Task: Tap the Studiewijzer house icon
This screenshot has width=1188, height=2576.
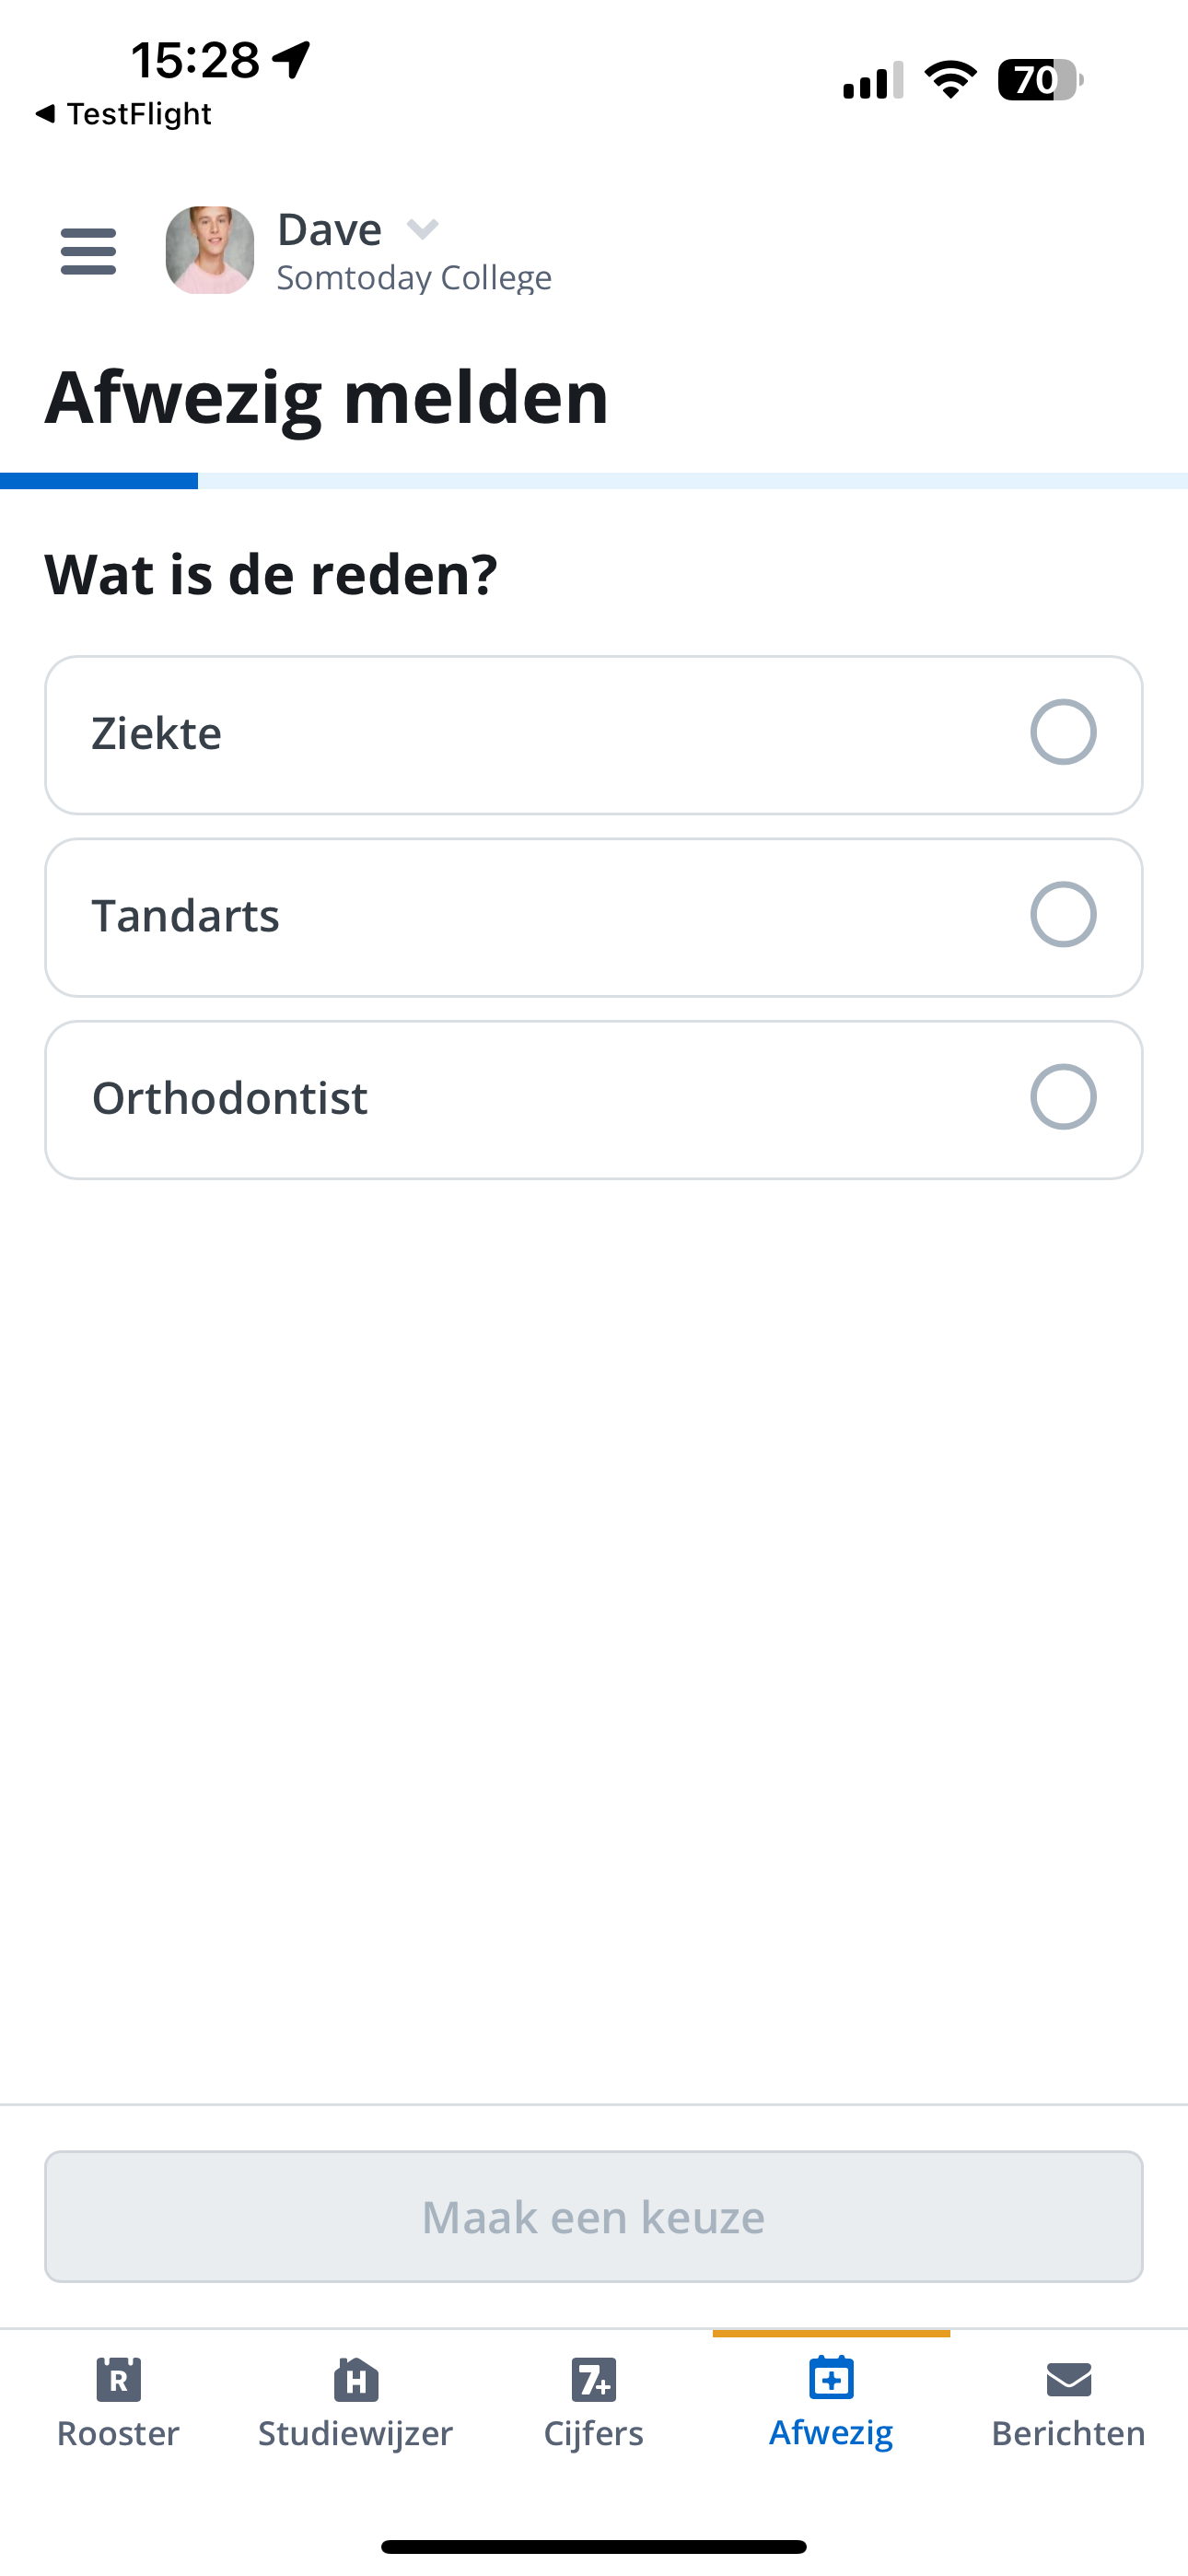Action: tap(356, 2379)
